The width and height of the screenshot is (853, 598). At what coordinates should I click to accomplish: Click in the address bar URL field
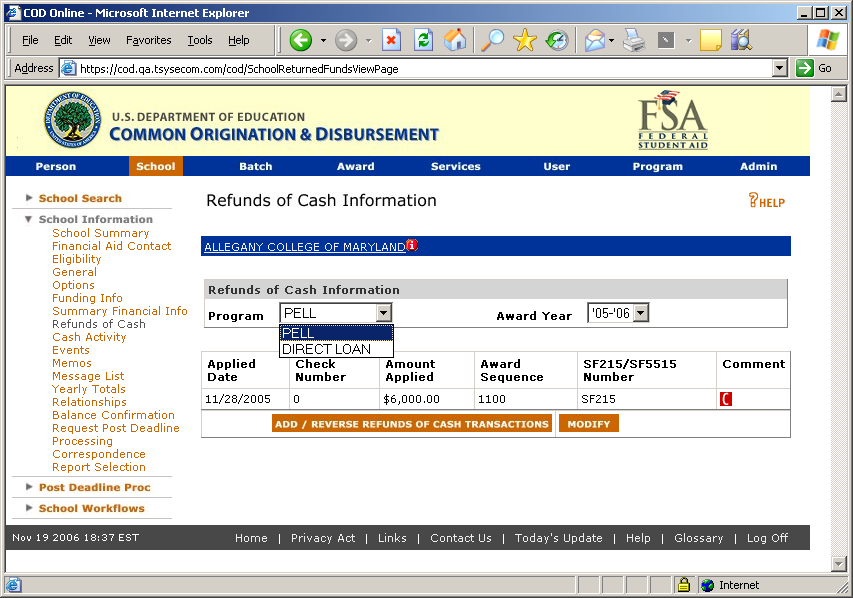pyautogui.click(x=420, y=69)
